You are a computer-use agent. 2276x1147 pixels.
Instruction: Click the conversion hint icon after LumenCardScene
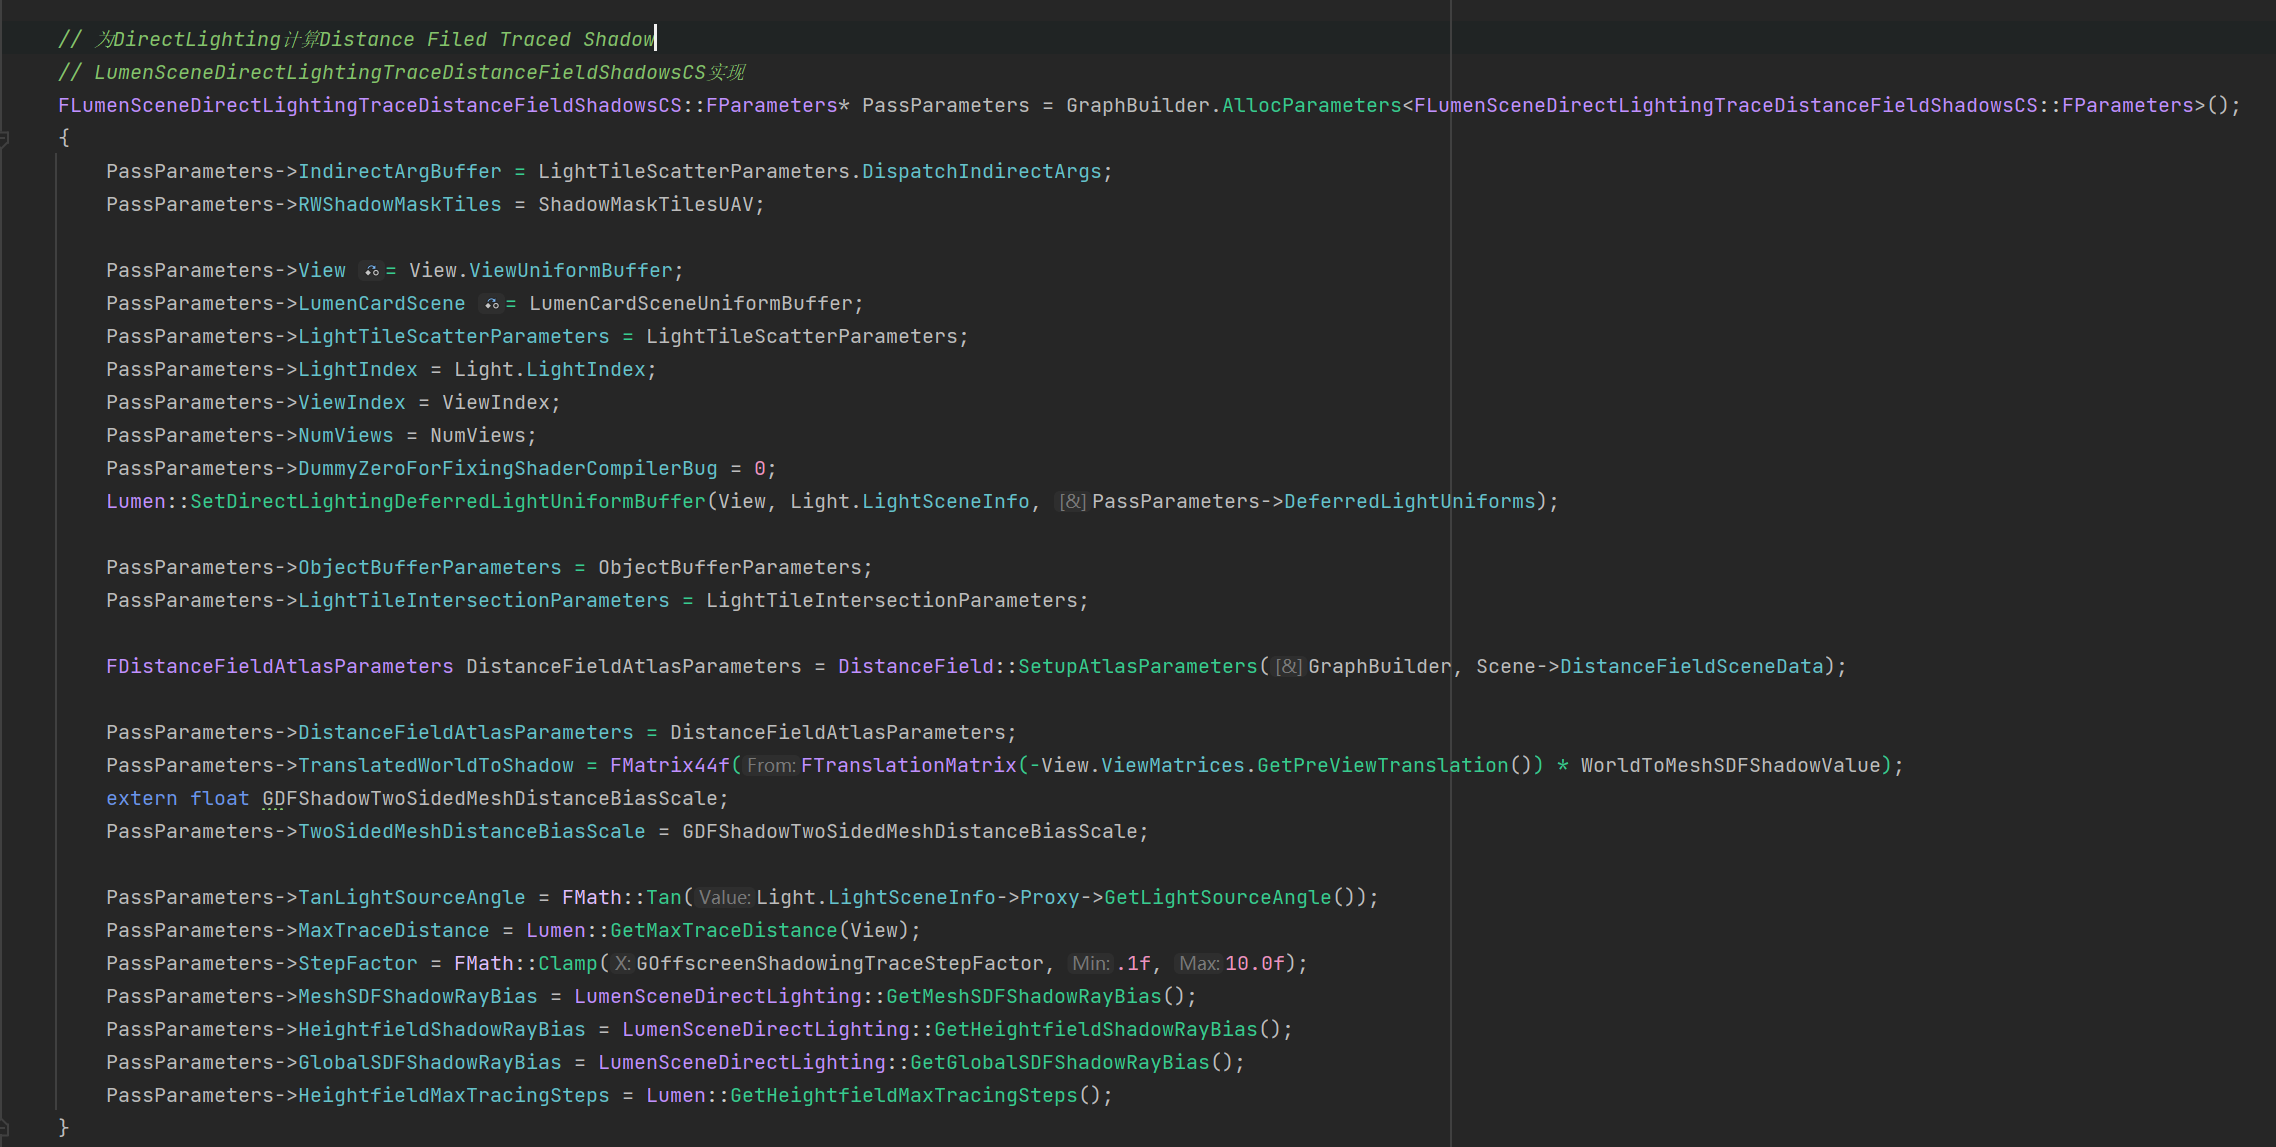[x=491, y=304]
